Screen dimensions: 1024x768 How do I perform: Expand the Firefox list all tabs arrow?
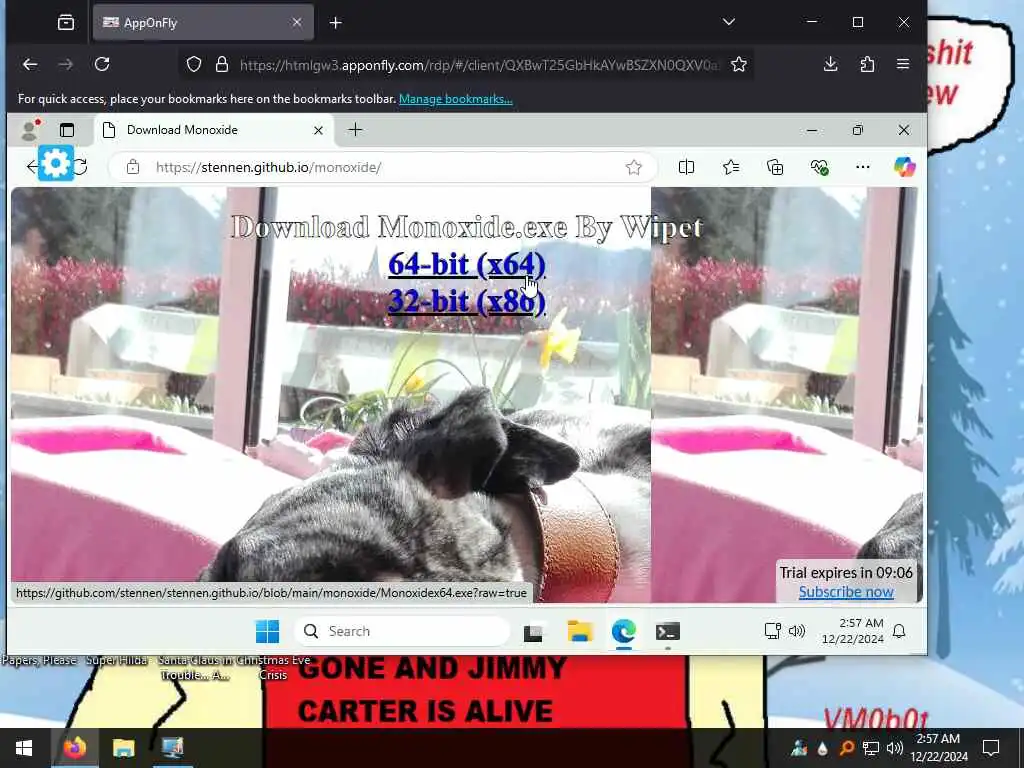click(729, 22)
